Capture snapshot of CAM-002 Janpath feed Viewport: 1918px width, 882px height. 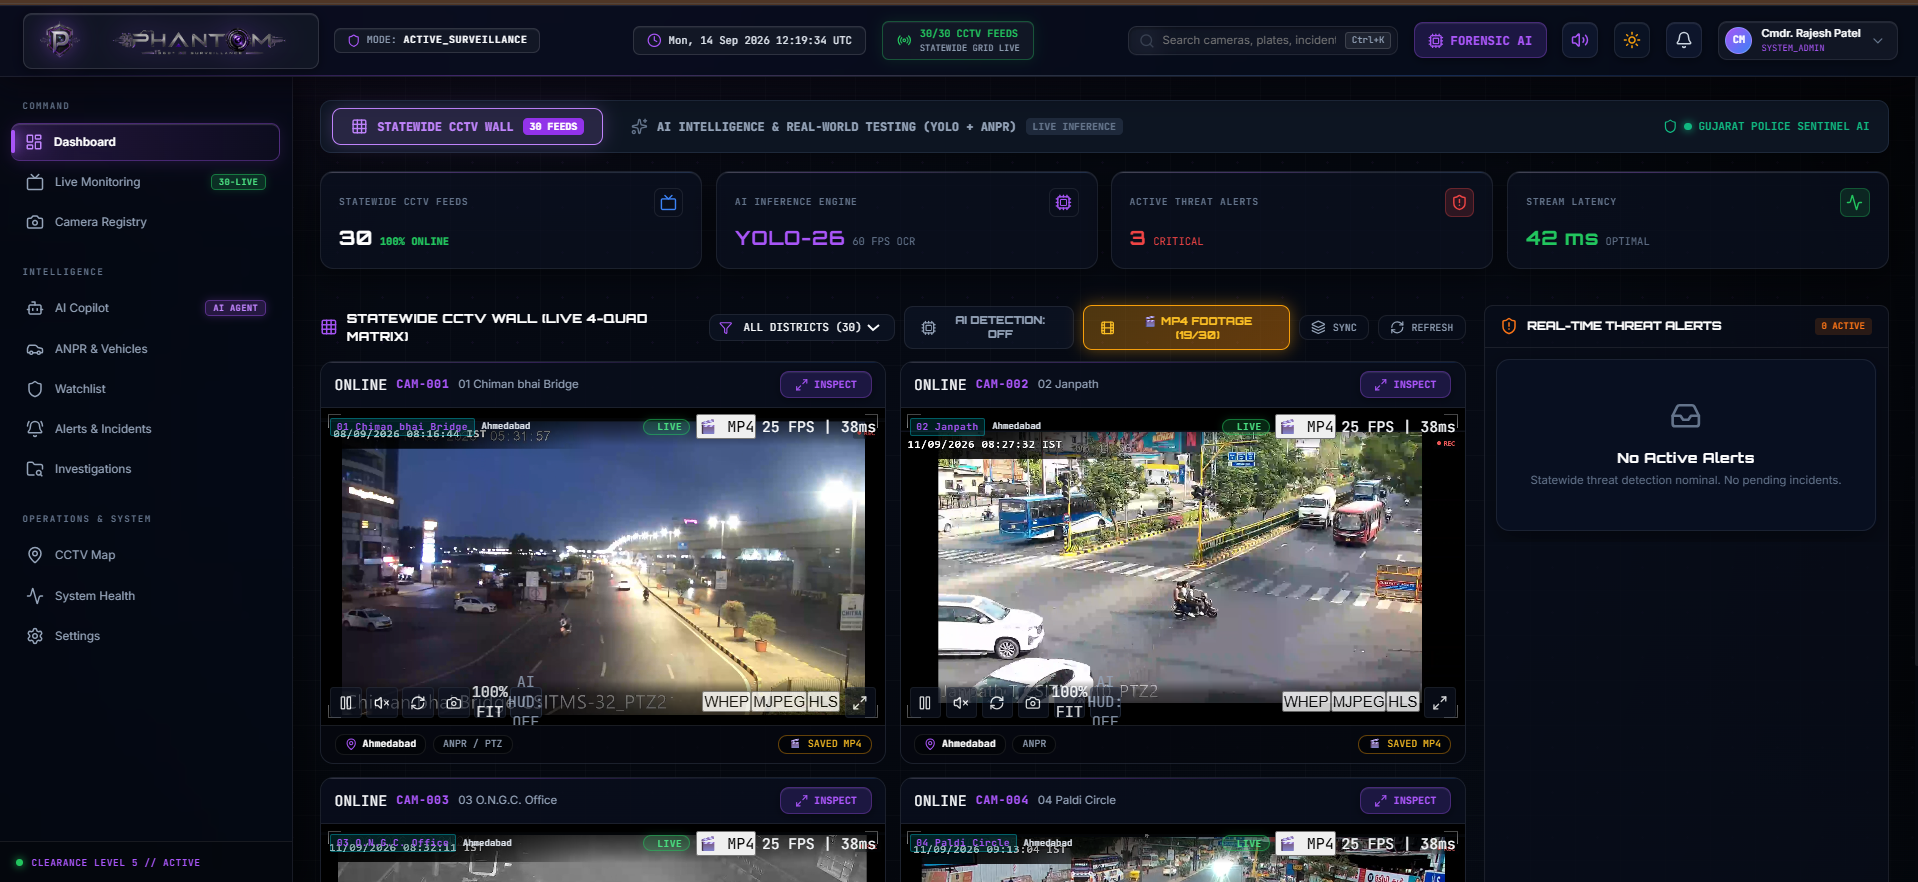coord(1033,703)
